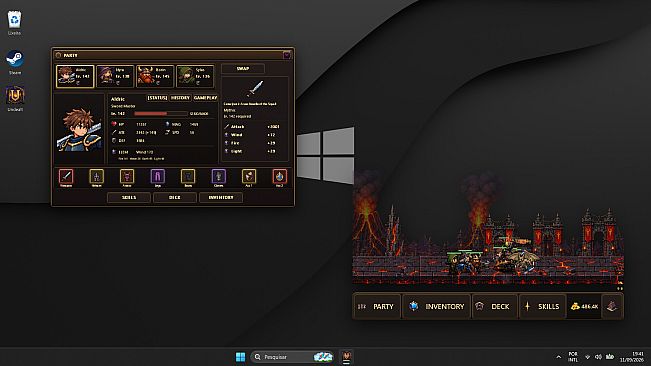Viewport: 651px width, 366px height.
Task: Click the ship icon at menu bar end
Action: click(612, 306)
